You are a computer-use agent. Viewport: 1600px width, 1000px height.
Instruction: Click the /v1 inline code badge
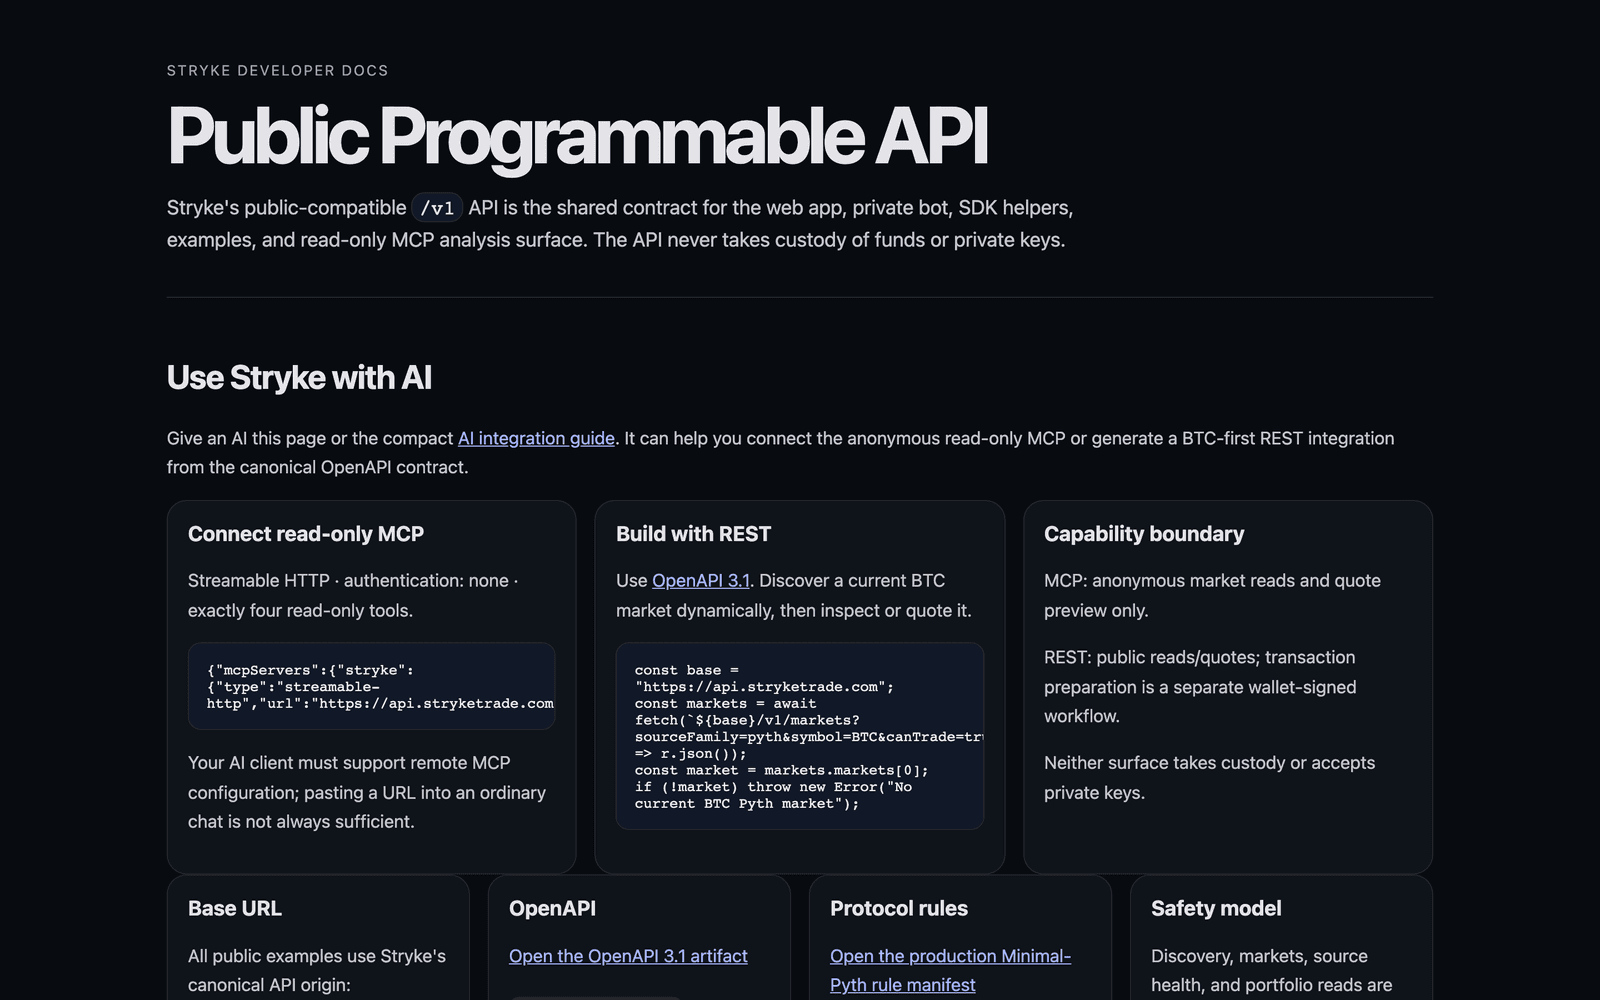(x=437, y=208)
